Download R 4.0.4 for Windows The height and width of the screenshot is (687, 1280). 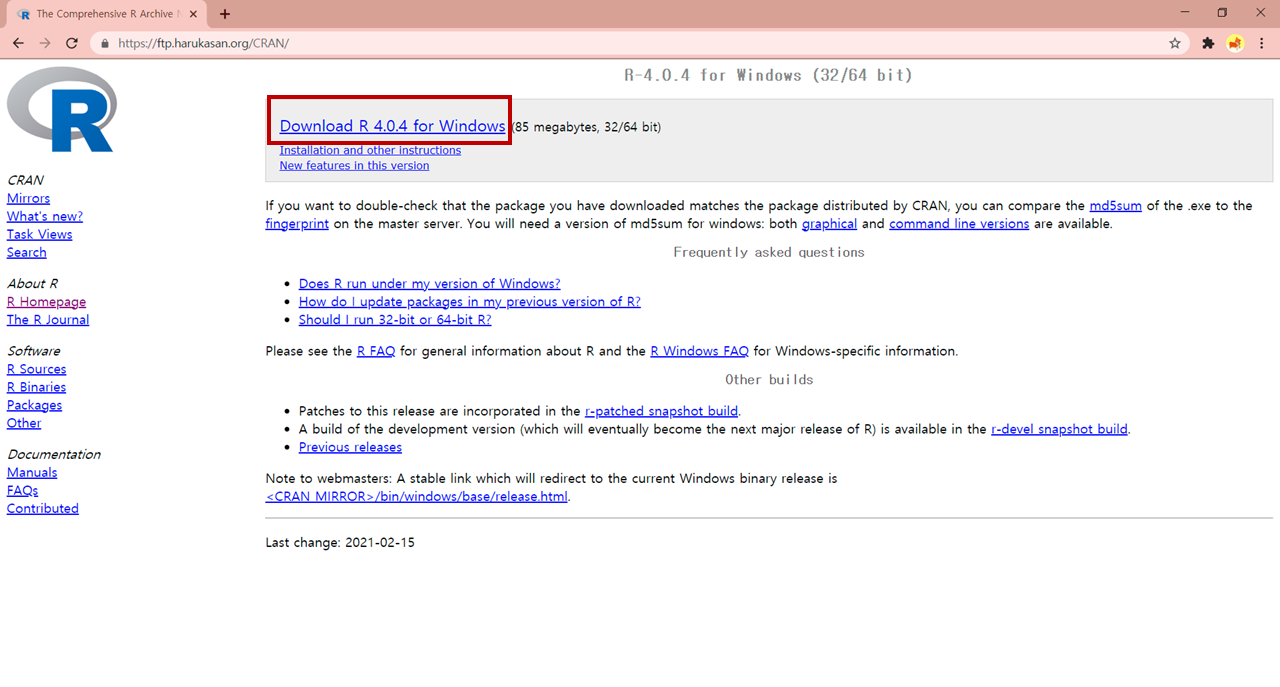(392, 126)
